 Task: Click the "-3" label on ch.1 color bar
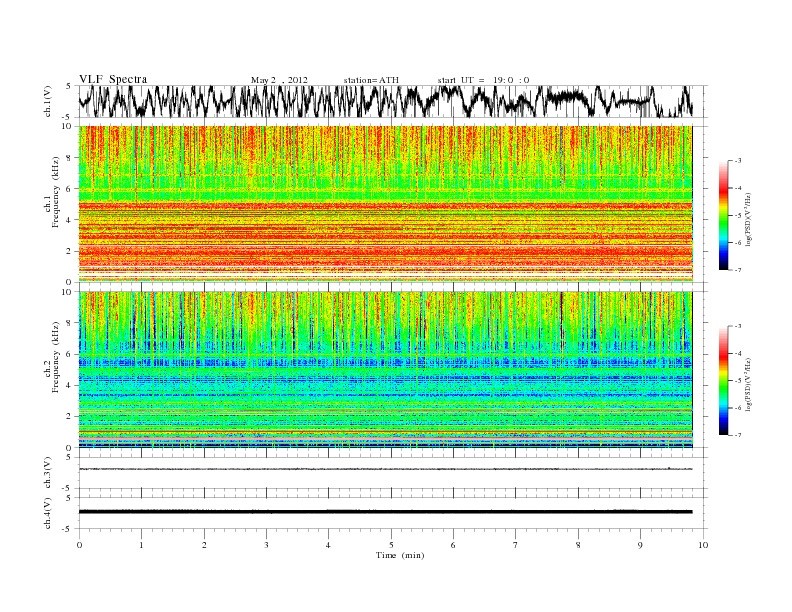pos(737,161)
